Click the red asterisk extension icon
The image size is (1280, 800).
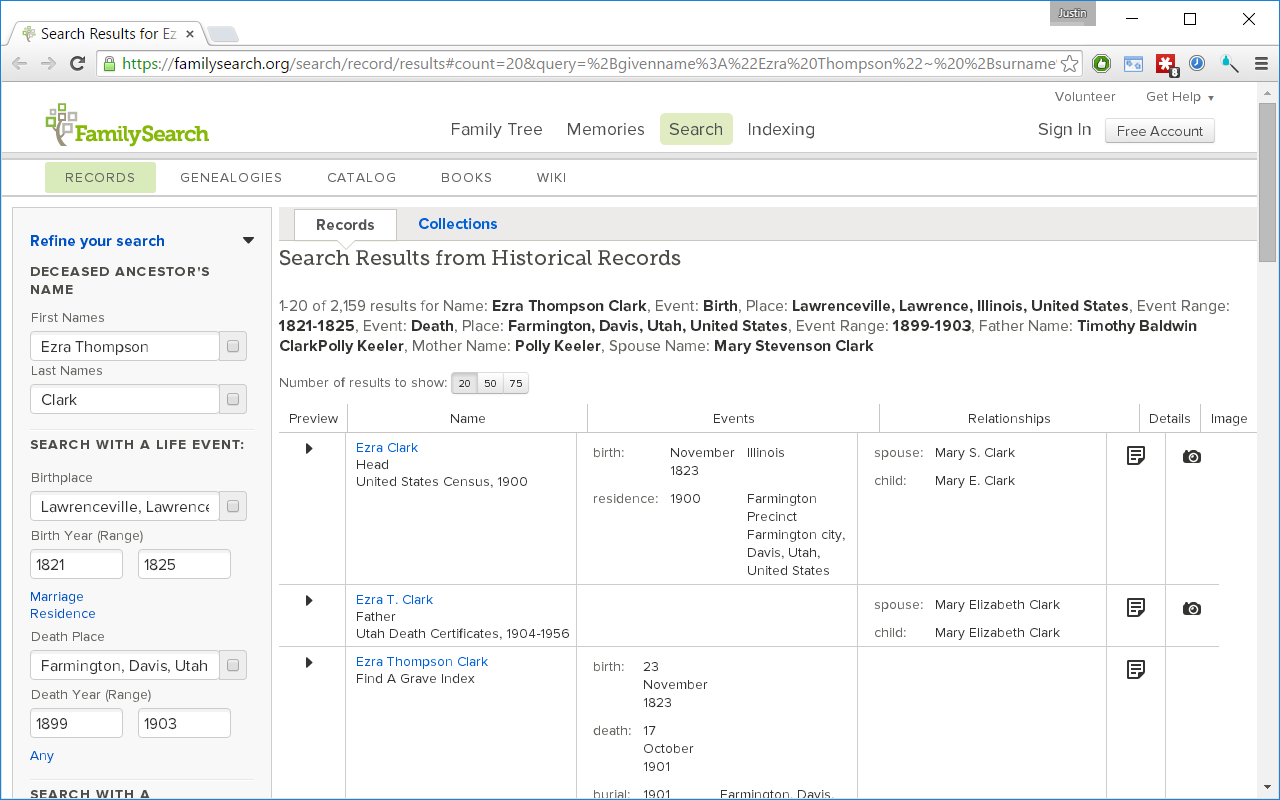pyautogui.click(x=1166, y=64)
